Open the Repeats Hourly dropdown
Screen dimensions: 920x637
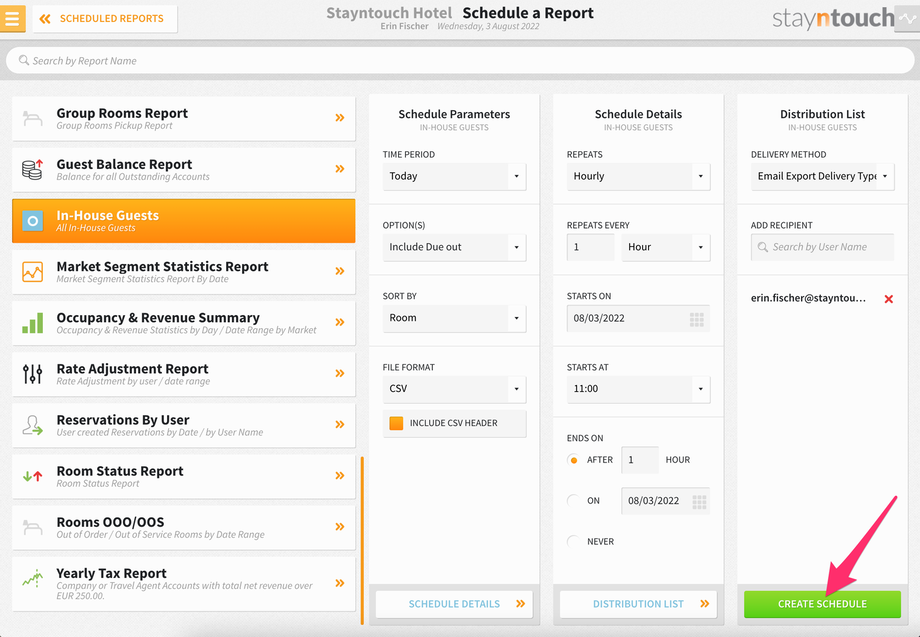click(638, 176)
